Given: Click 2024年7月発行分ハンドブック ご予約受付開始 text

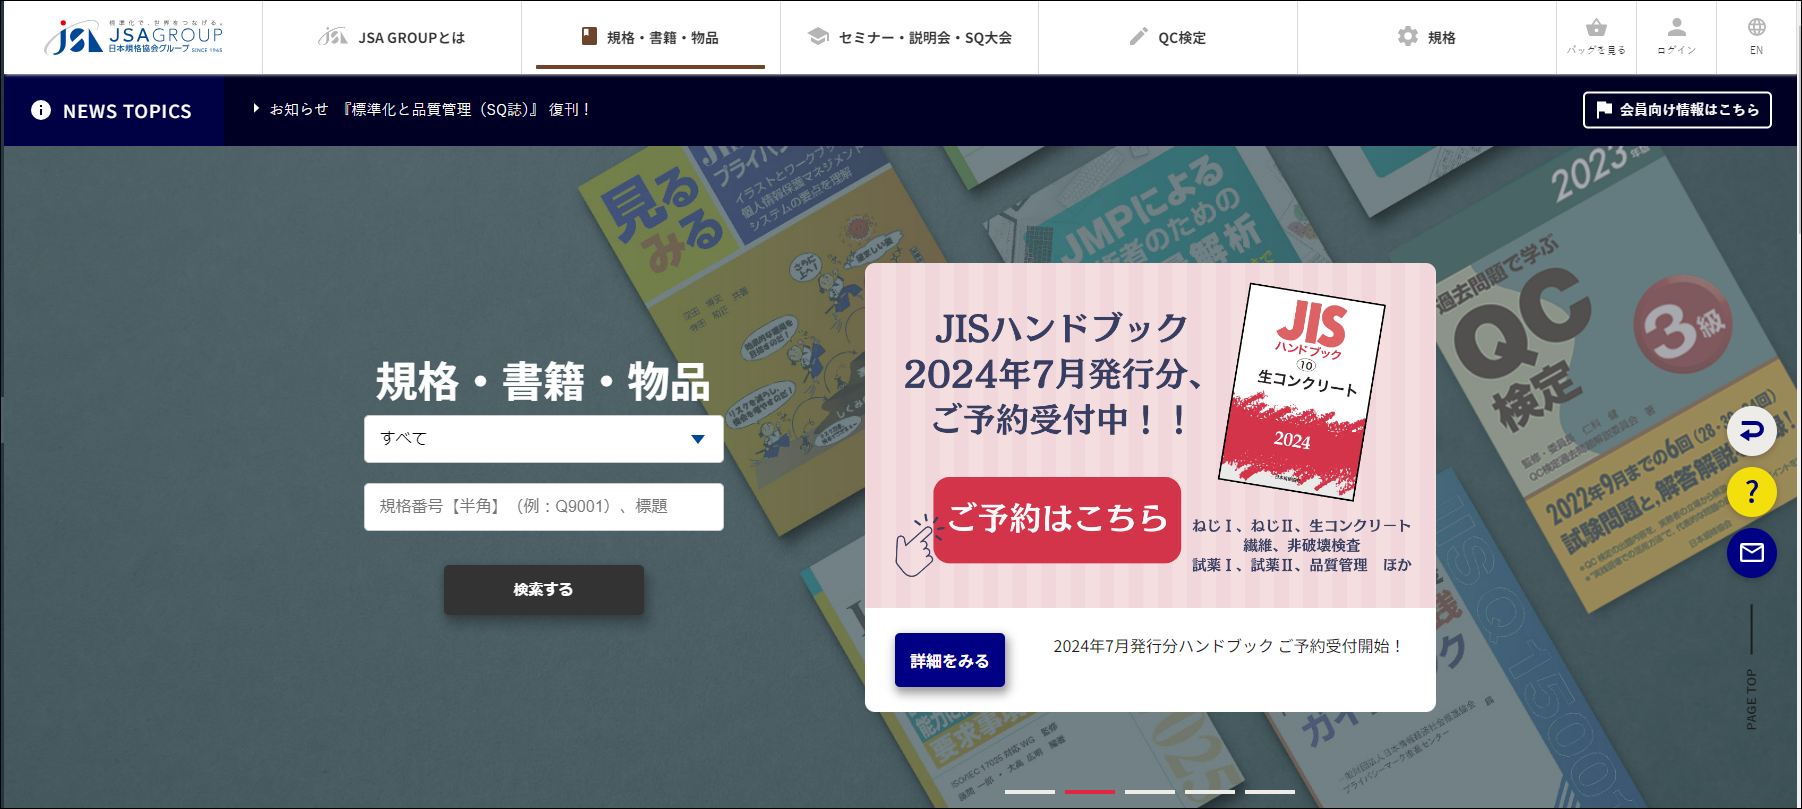Looking at the screenshot, I should pos(1228,646).
